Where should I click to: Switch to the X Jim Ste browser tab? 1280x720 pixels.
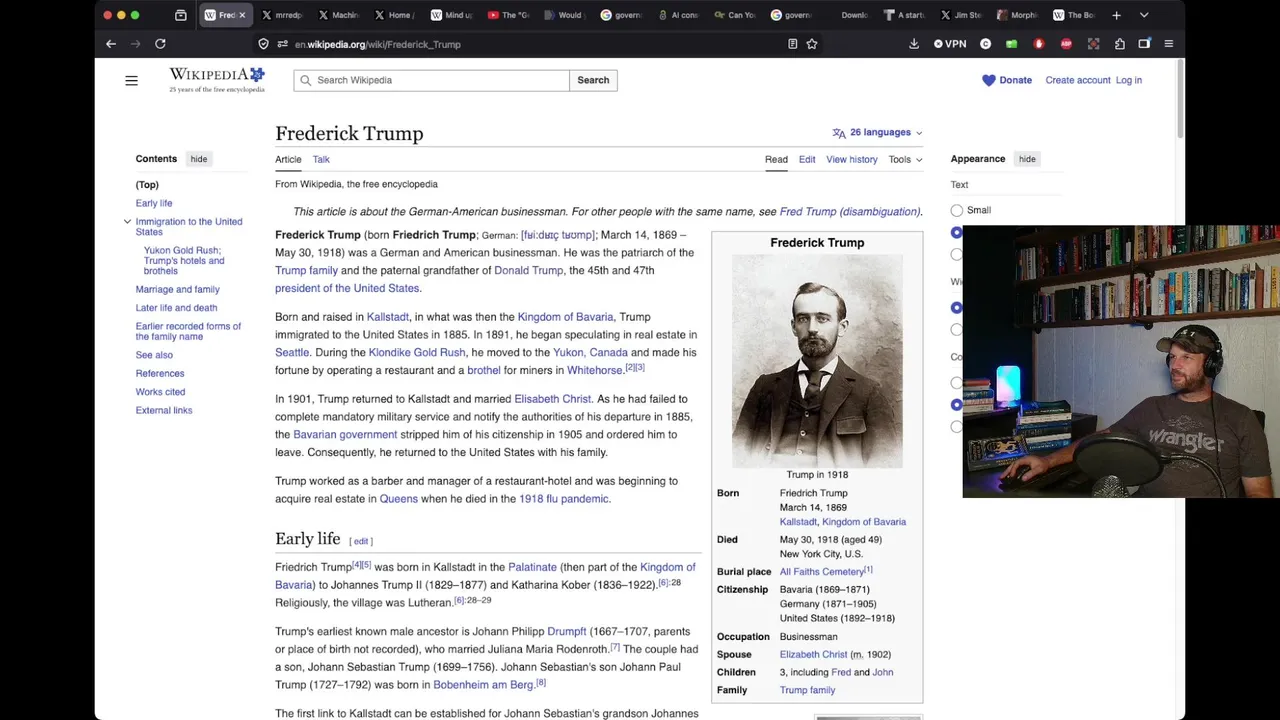pyautogui.click(x=963, y=15)
